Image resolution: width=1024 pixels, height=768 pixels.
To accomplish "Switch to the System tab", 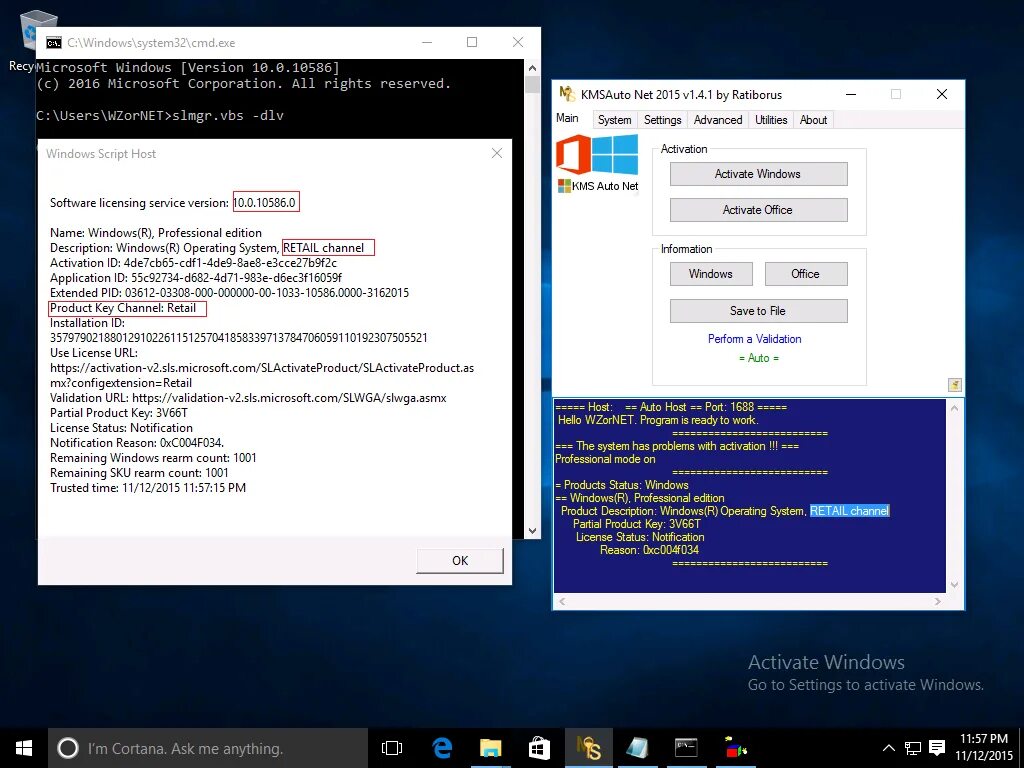I will click(615, 120).
